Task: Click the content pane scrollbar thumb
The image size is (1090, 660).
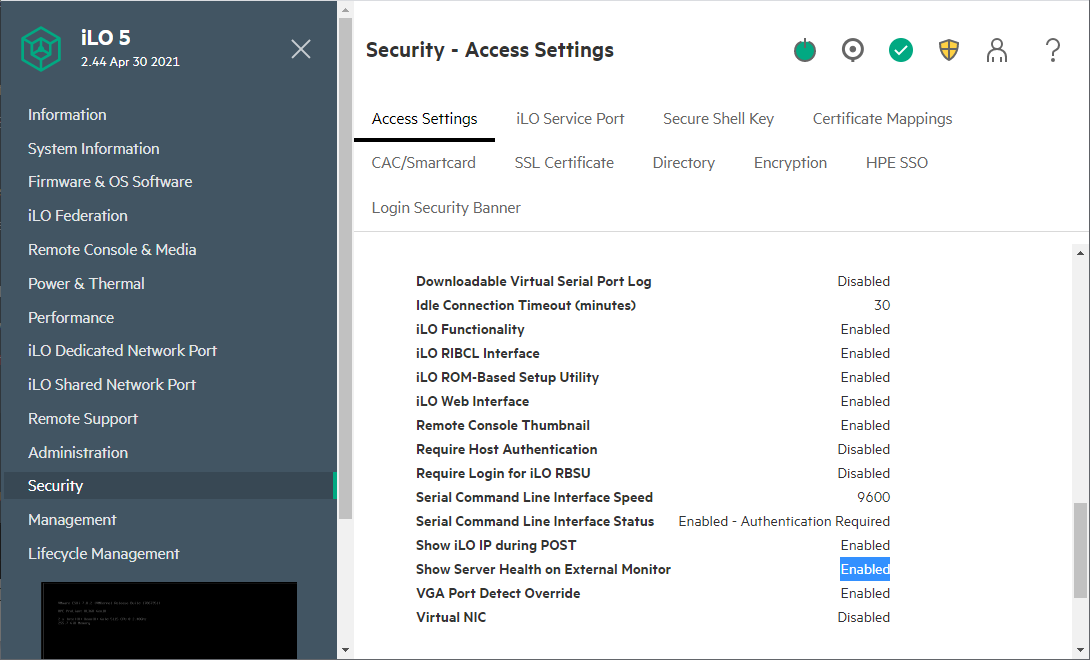Action: pyautogui.click(x=1080, y=550)
